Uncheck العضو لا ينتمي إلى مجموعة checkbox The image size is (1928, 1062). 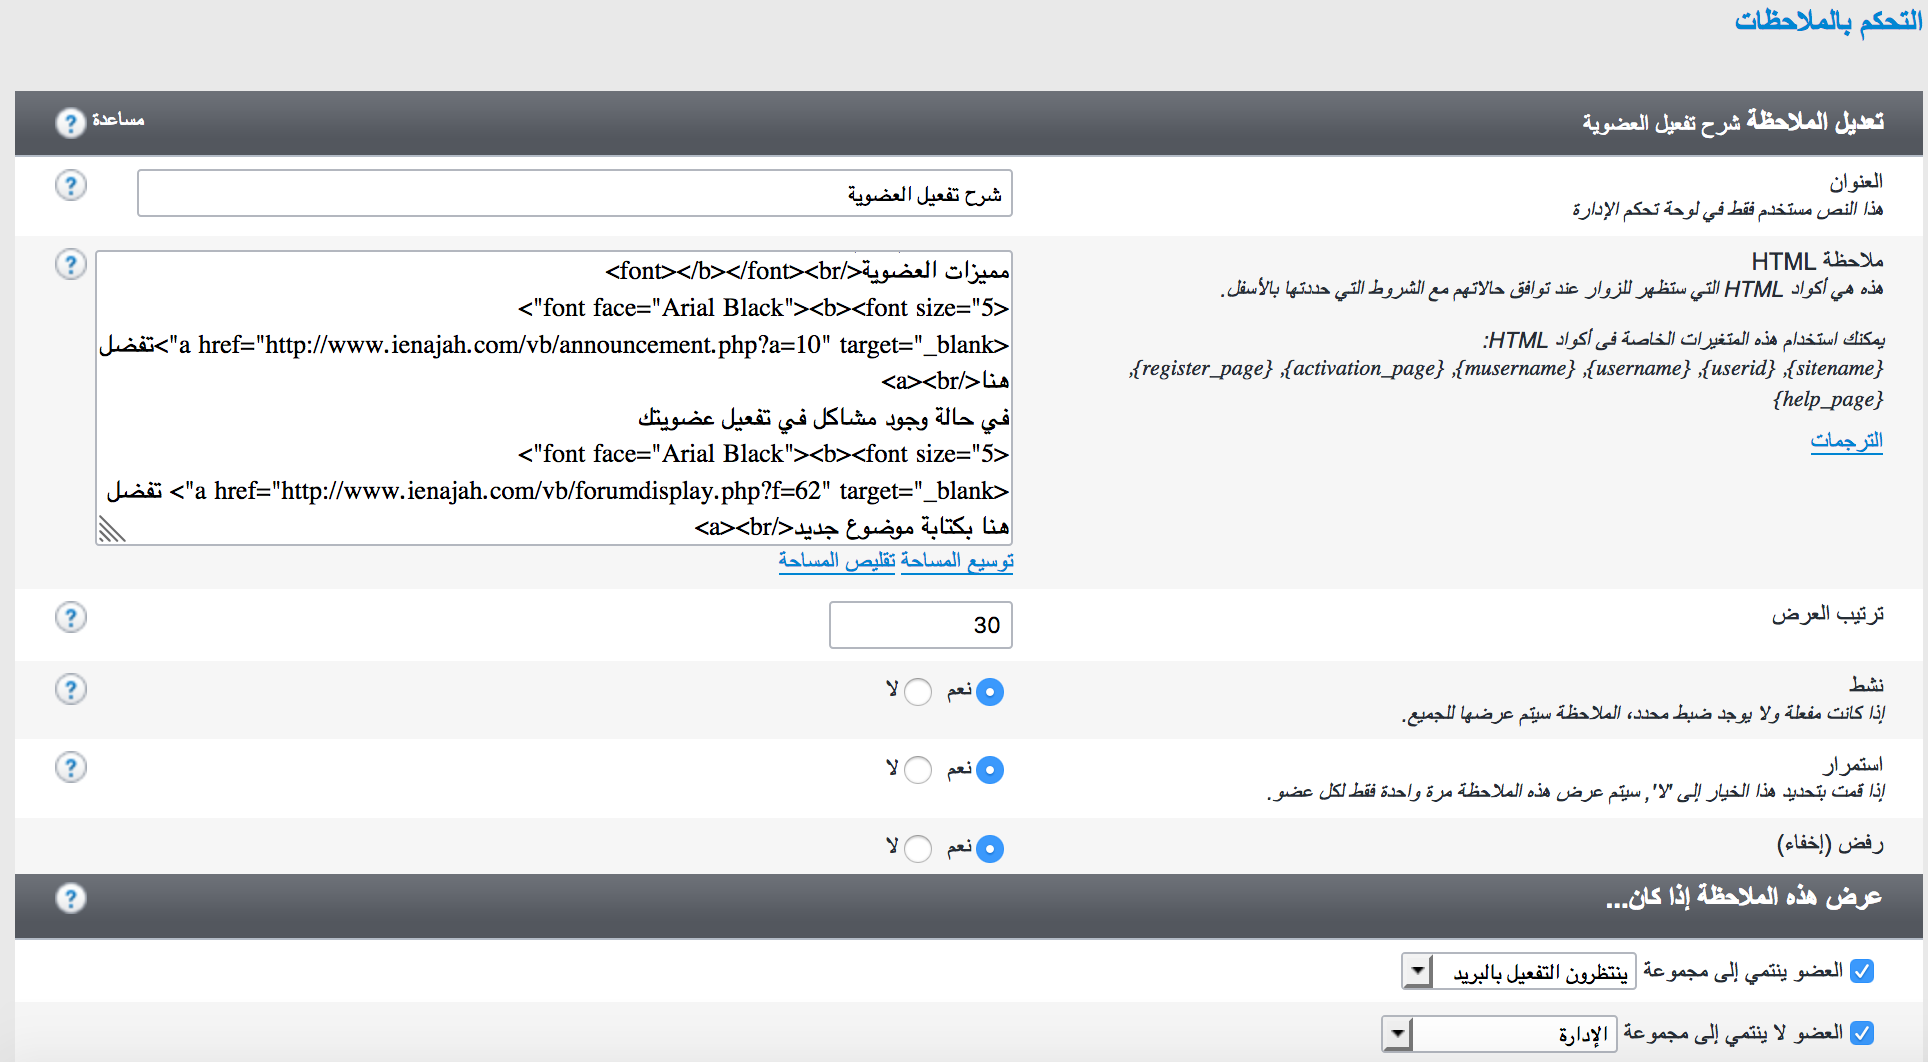coord(1861,1033)
